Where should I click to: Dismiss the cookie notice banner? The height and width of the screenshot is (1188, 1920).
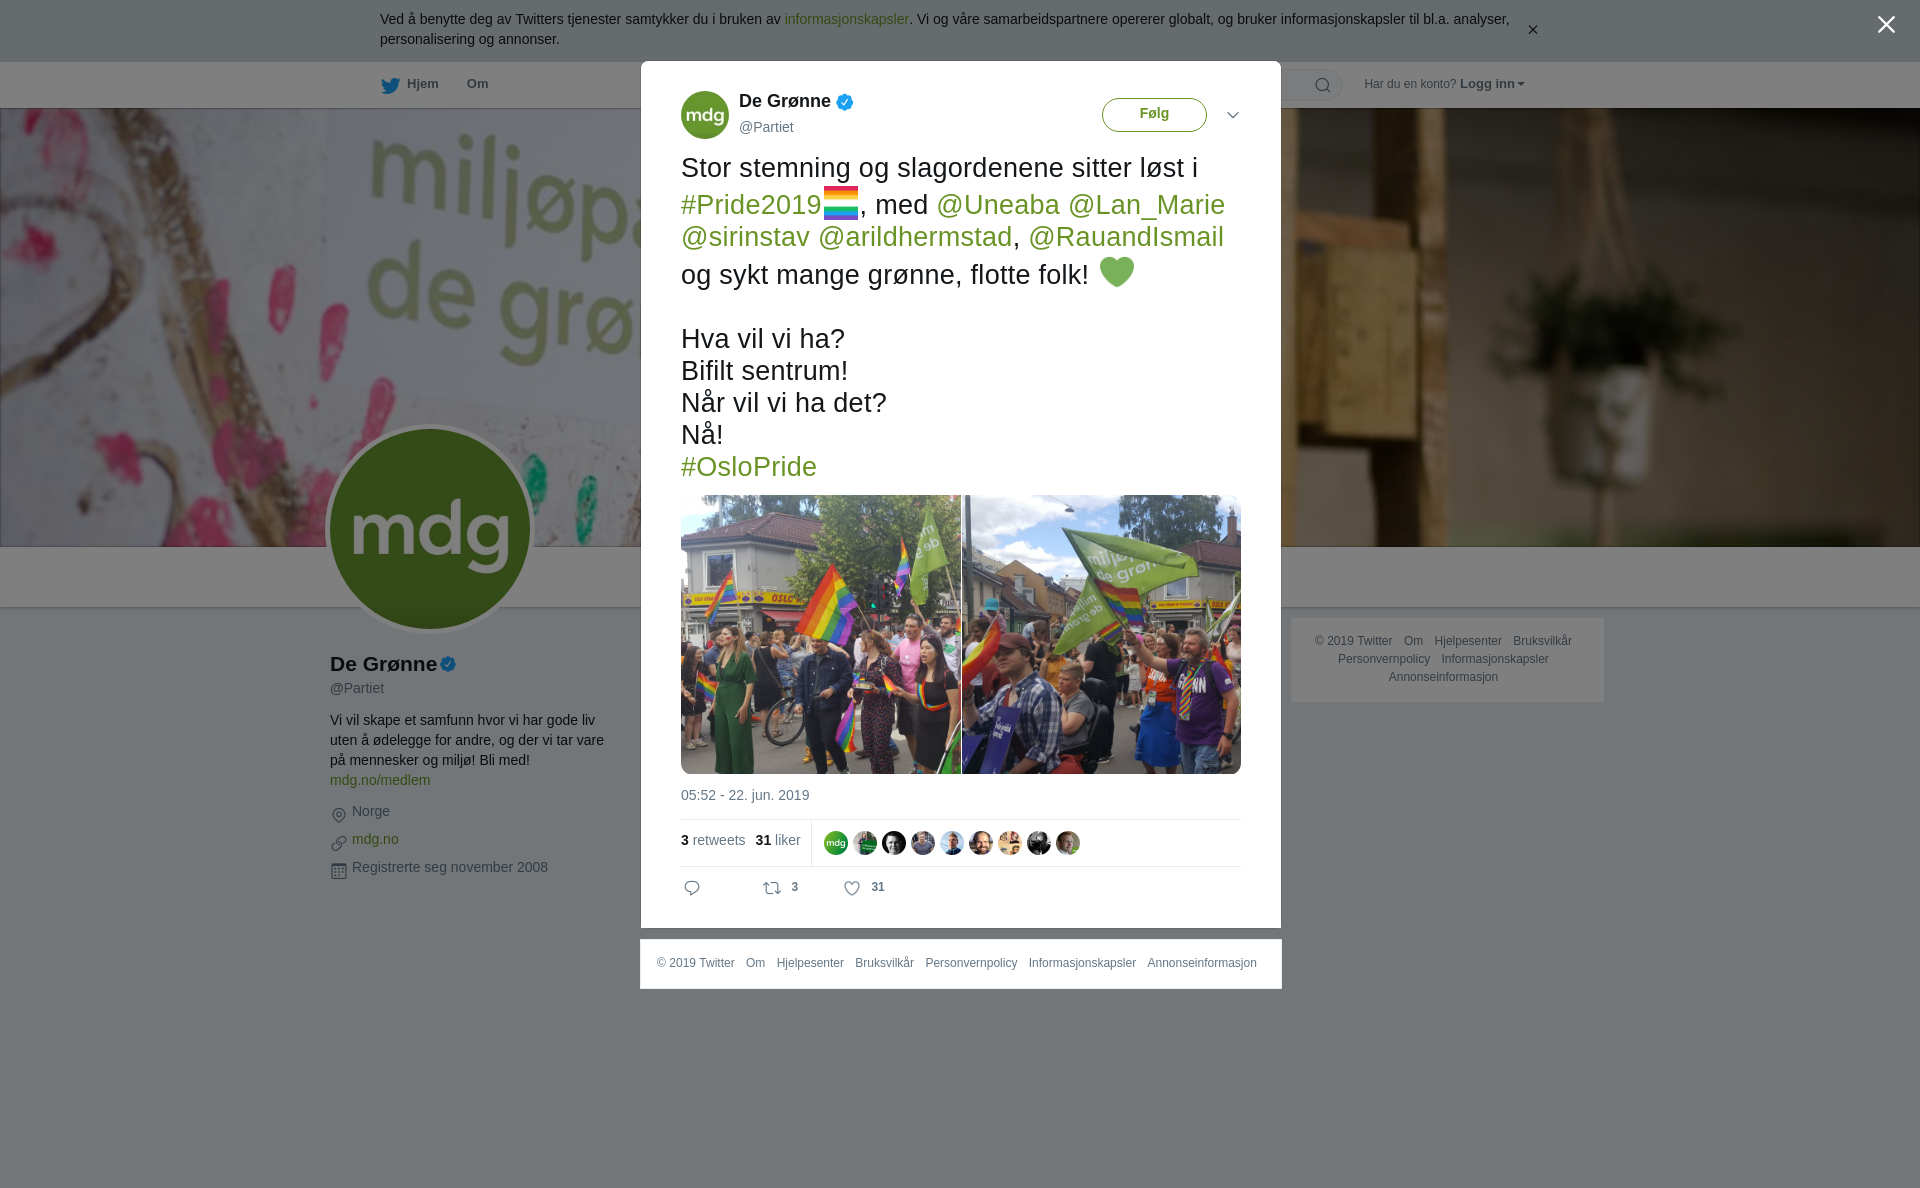click(1532, 30)
